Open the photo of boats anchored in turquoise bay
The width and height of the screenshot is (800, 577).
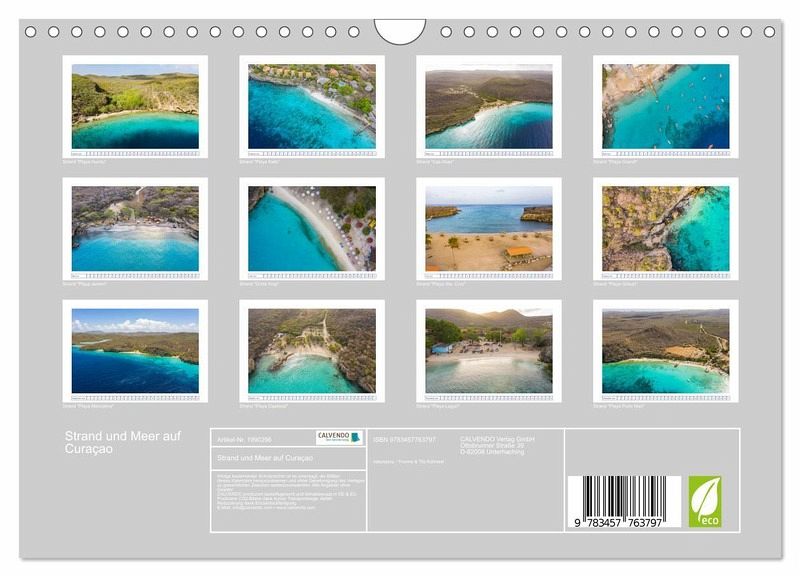(665, 106)
